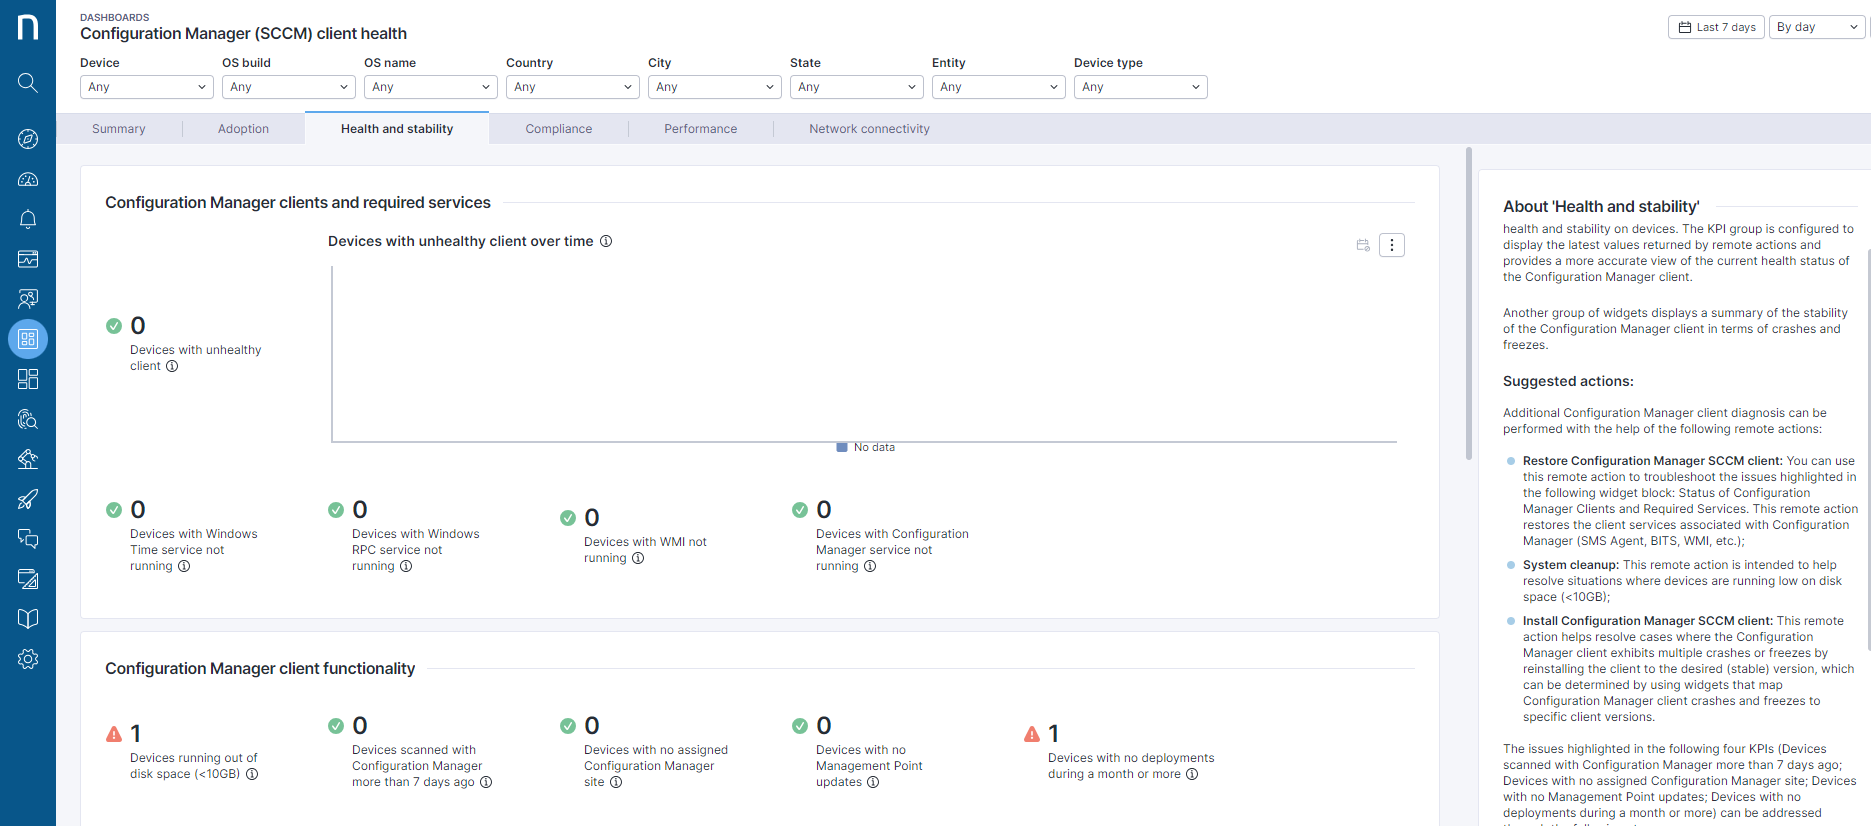Viewport: 1871px width, 826px height.
Task: Open the telescope icon in the sidebar
Action: (x=28, y=459)
